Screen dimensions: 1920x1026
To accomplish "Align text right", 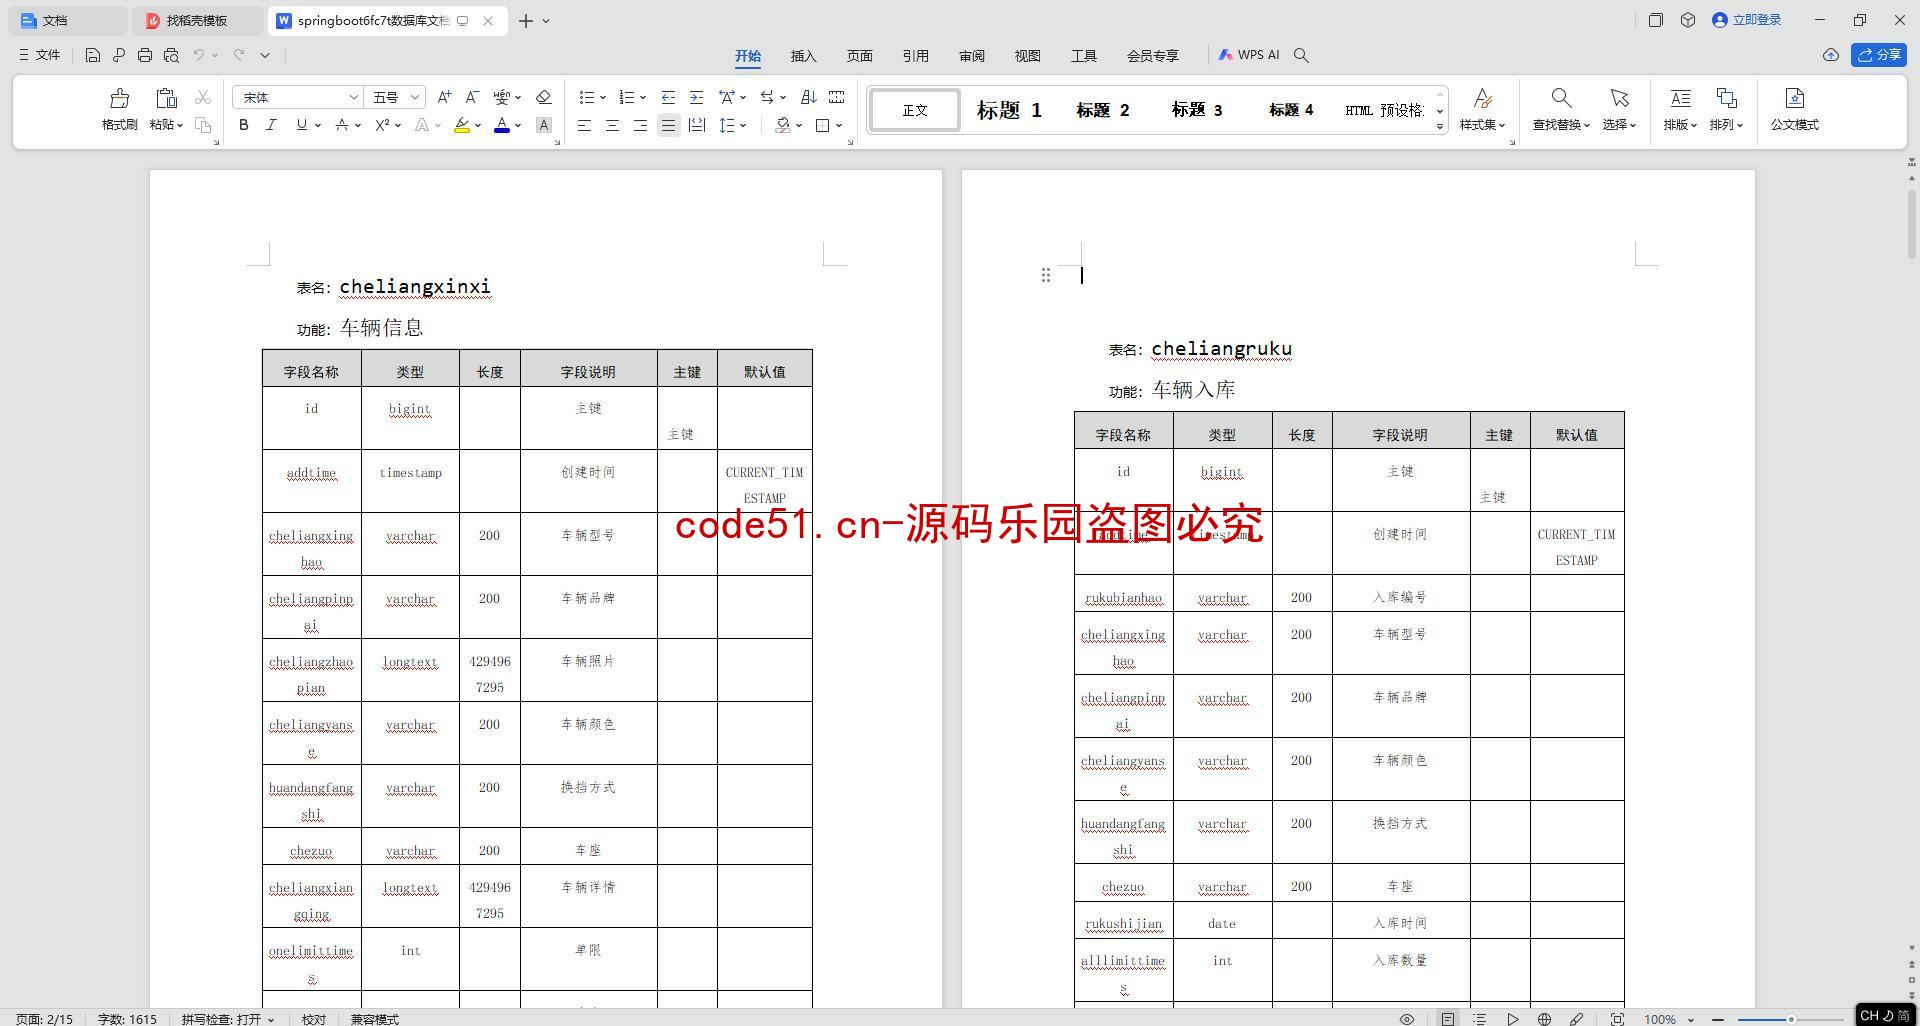I will click(640, 125).
